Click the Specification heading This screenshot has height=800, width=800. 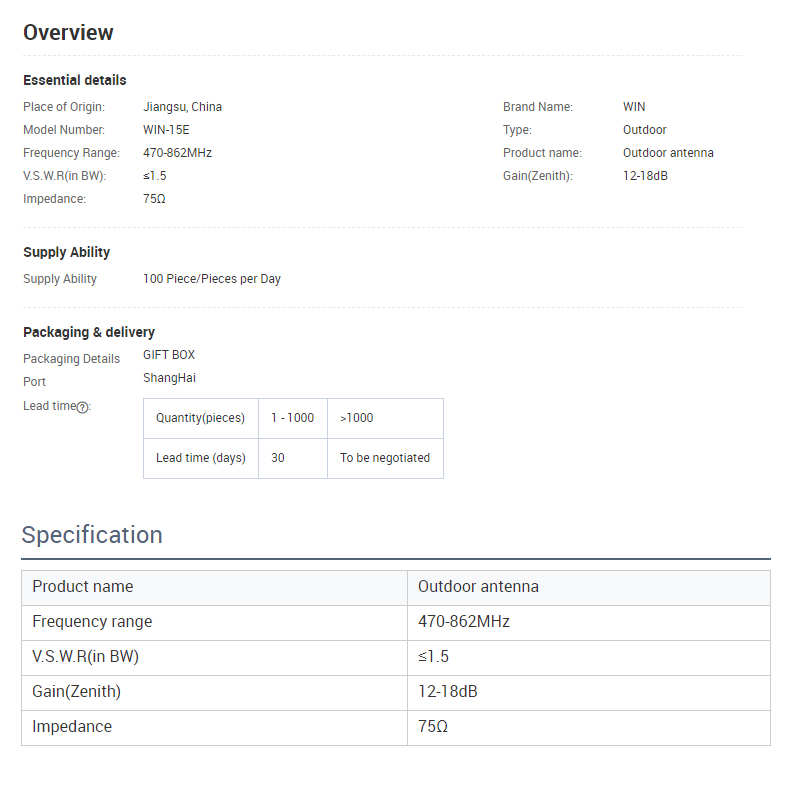point(92,535)
